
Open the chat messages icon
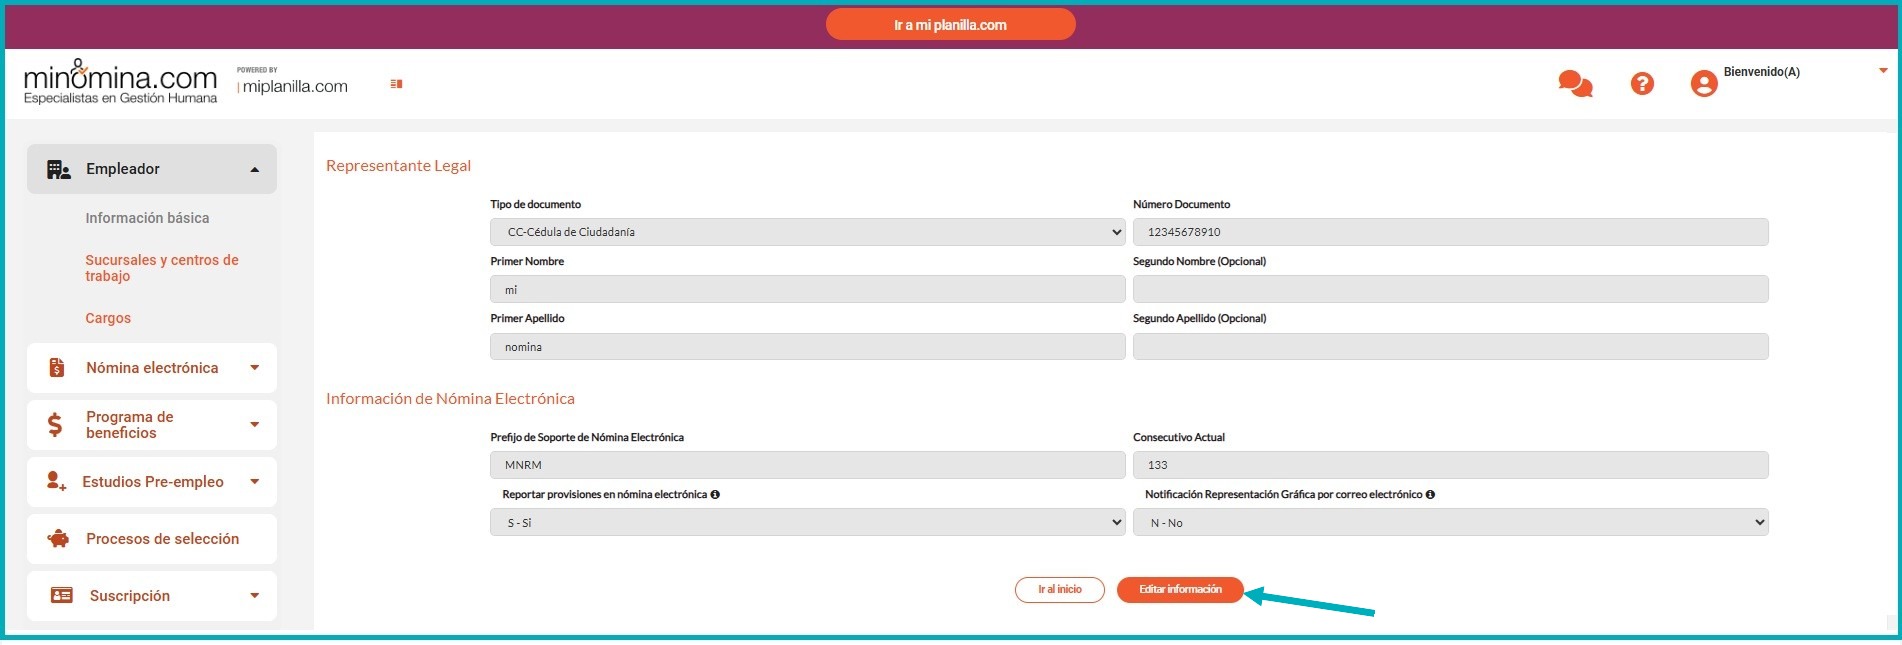point(1574,84)
